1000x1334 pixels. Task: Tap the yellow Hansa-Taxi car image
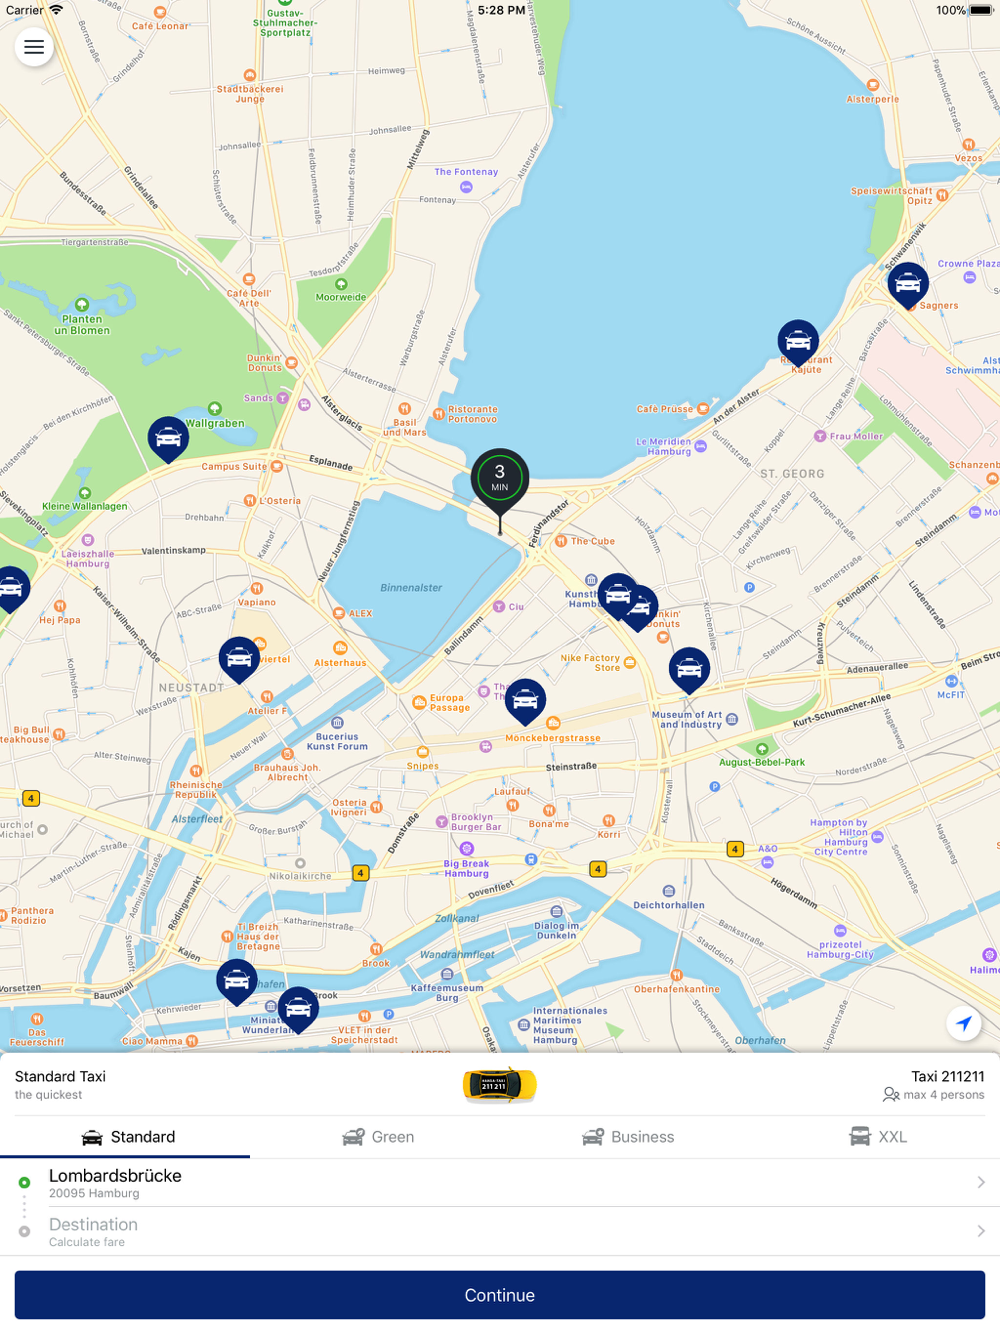tap(500, 1085)
